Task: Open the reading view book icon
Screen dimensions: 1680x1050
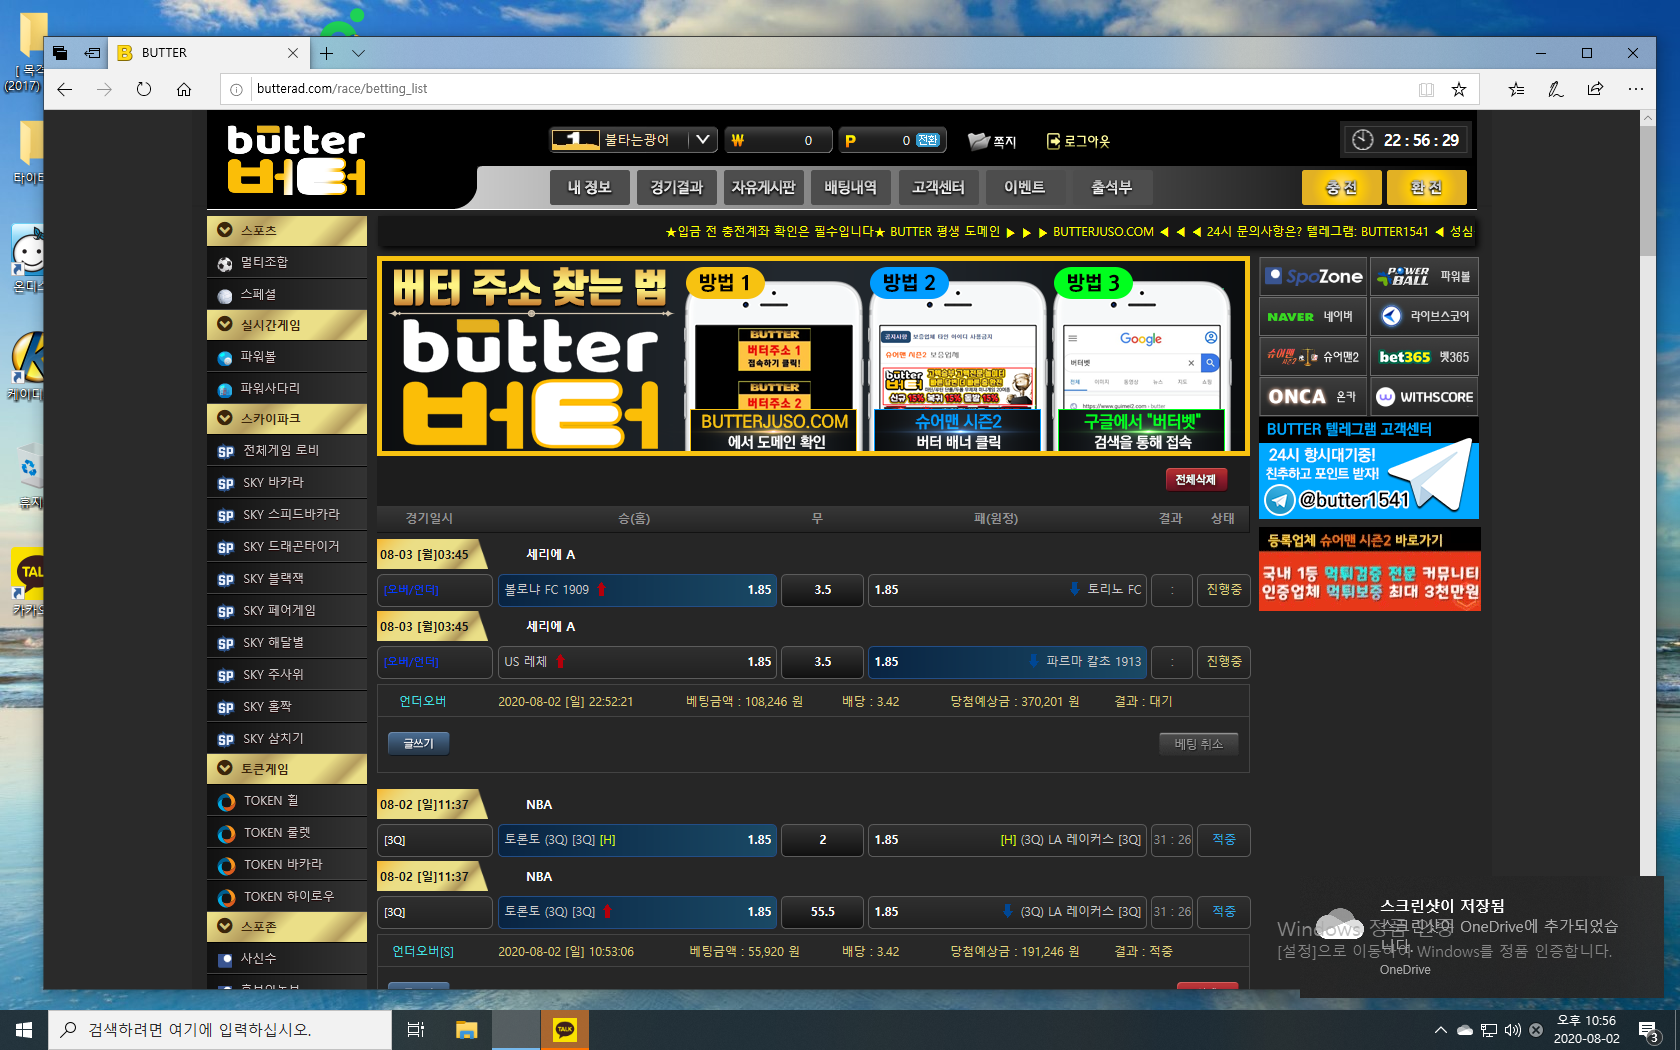Action: tap(1426, 89)
